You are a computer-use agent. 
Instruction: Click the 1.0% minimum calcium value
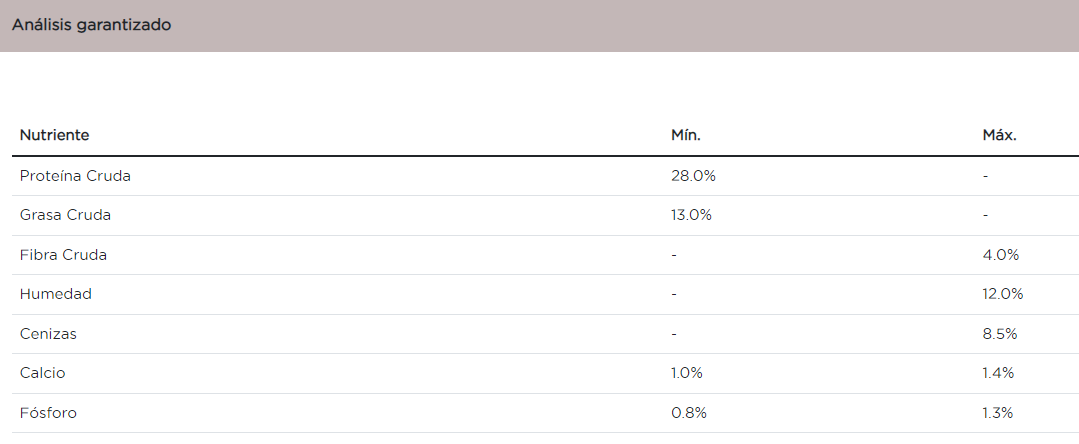[x=687, y=373]
